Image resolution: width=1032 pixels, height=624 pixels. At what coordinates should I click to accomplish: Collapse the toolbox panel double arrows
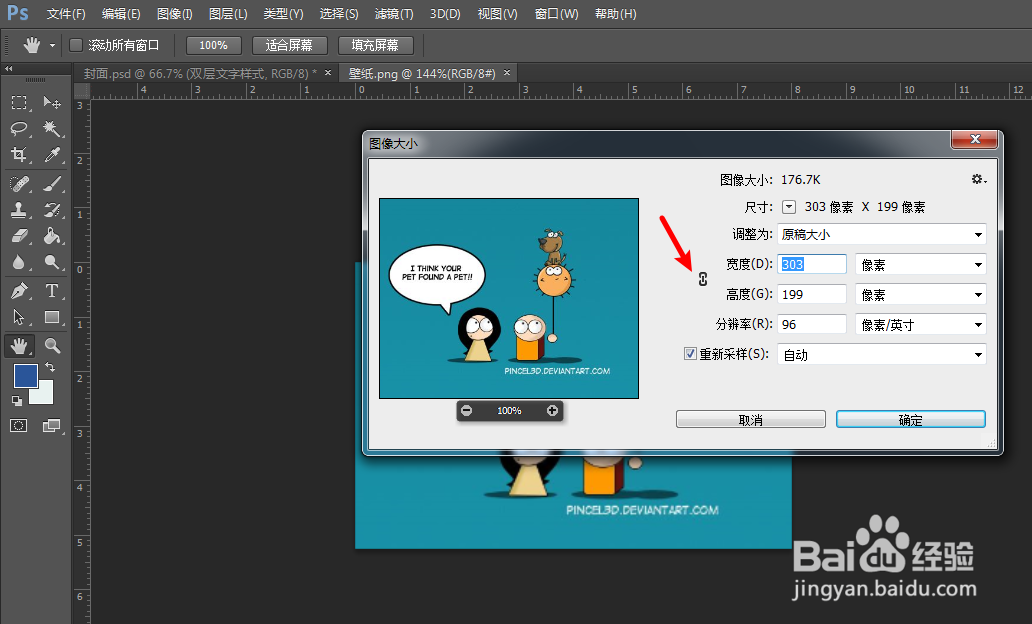click(9, 68)
